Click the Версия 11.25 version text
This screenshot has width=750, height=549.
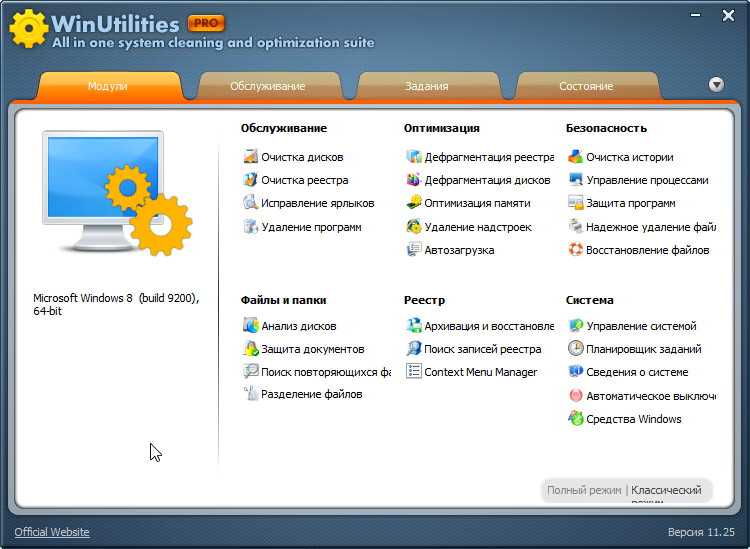point(701,532)
